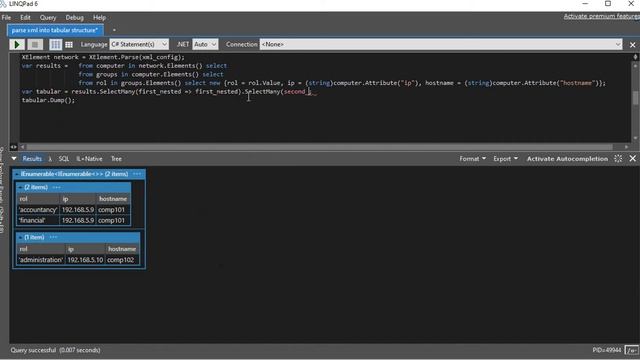
Task: Click Activate Autocompletion link
Action: click(x=567, y=159)
